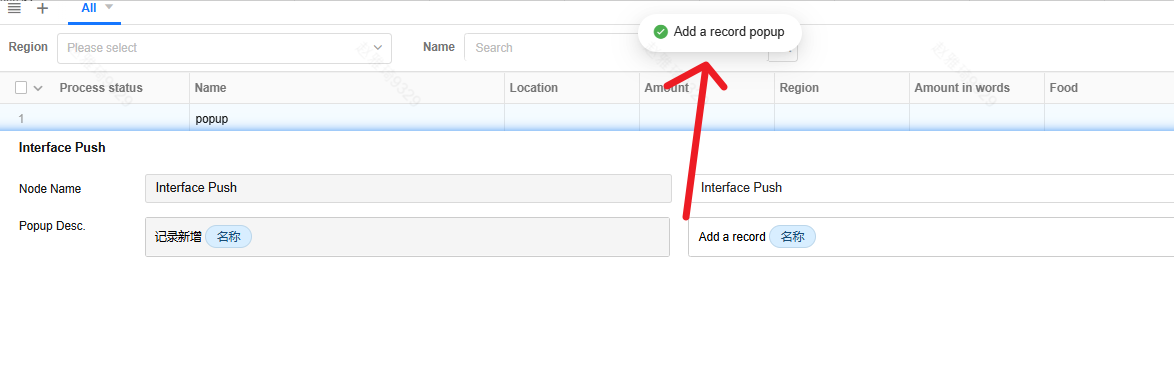Edit the white Interface Push input field
The width and height of the screenshot is (1174, 379).
tap(932, 188)
